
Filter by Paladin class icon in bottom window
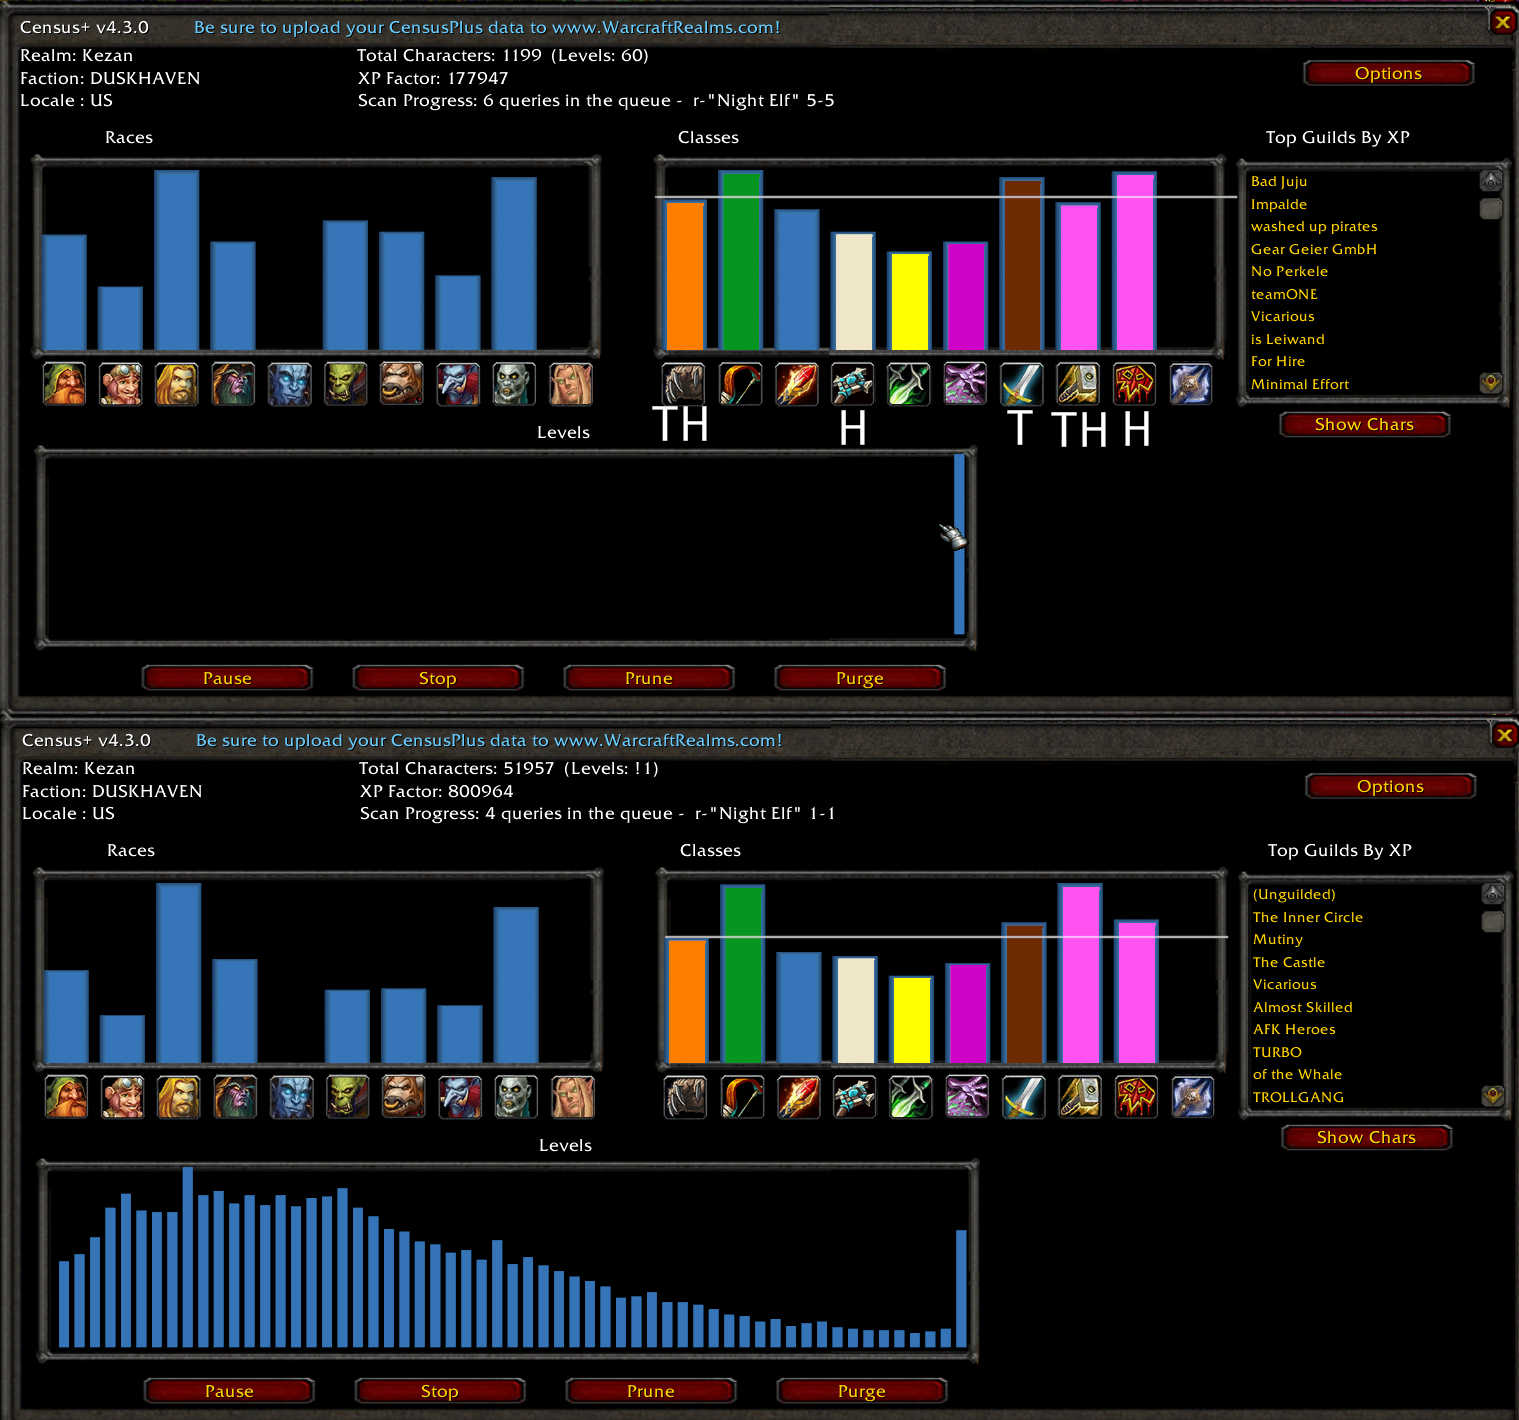1080,1097
